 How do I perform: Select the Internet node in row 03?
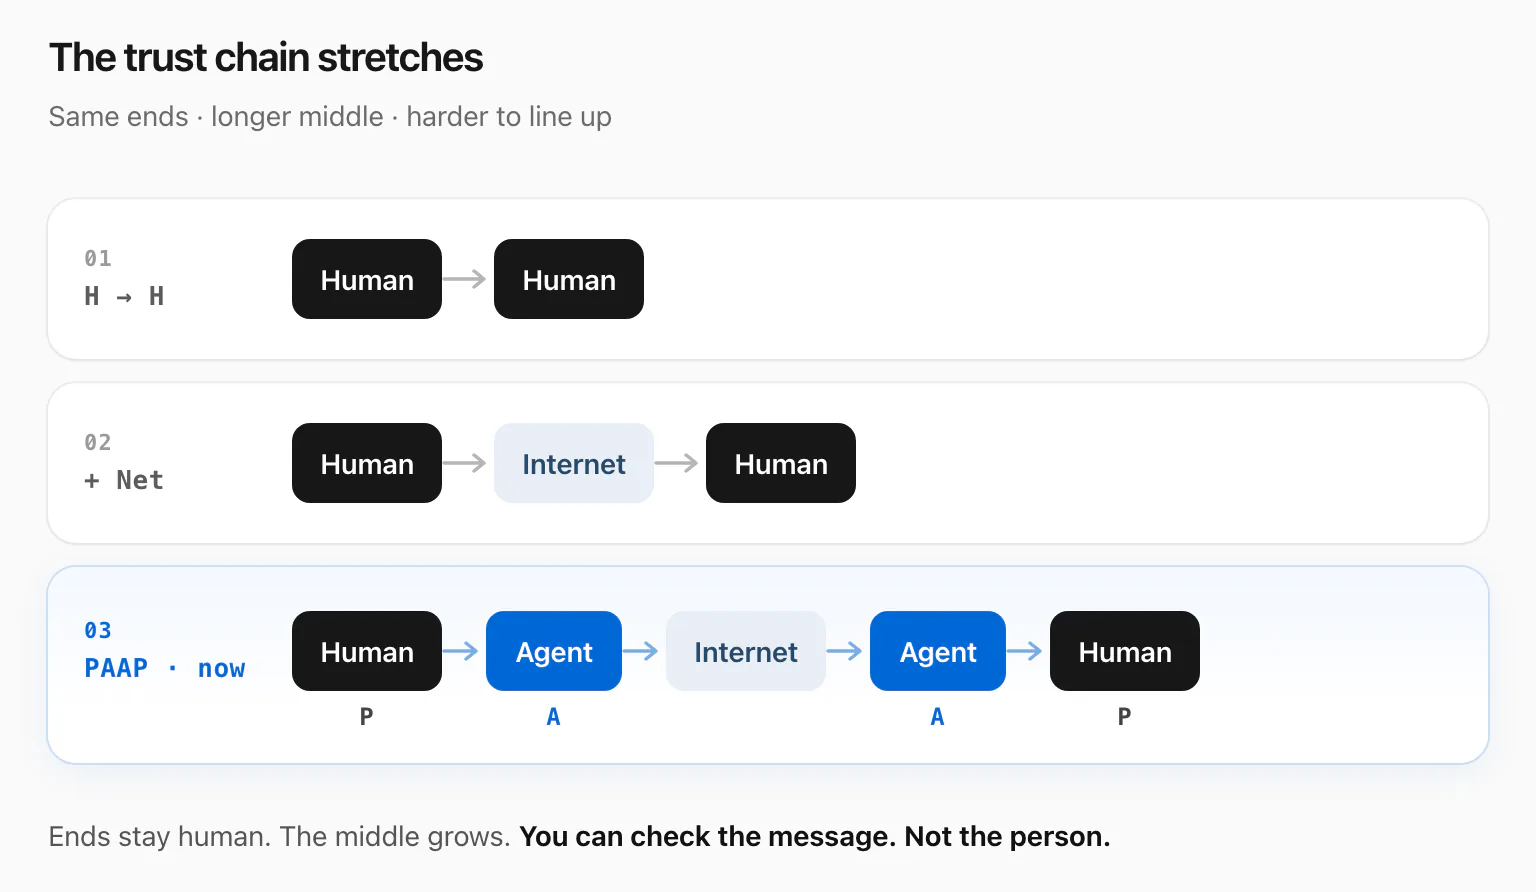coord(746,651)
